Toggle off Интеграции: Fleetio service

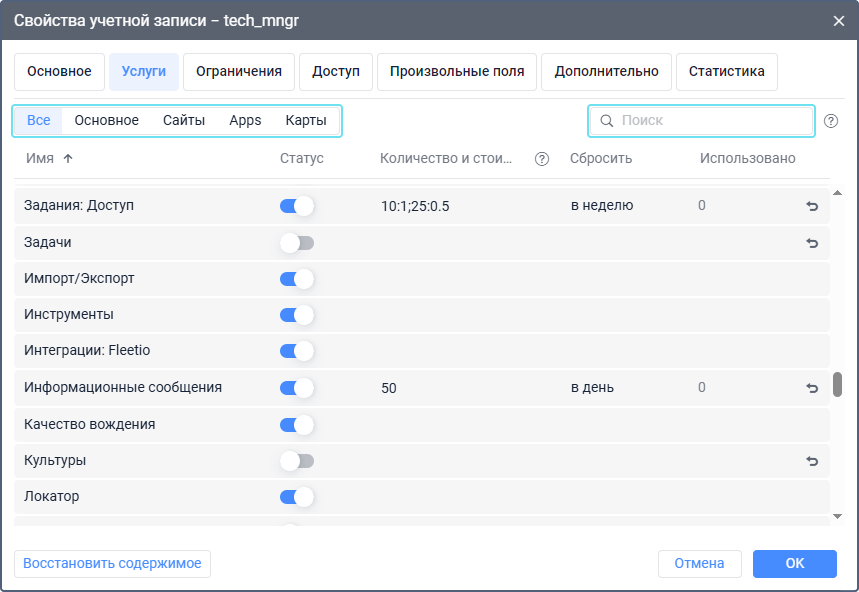point(297,351)
